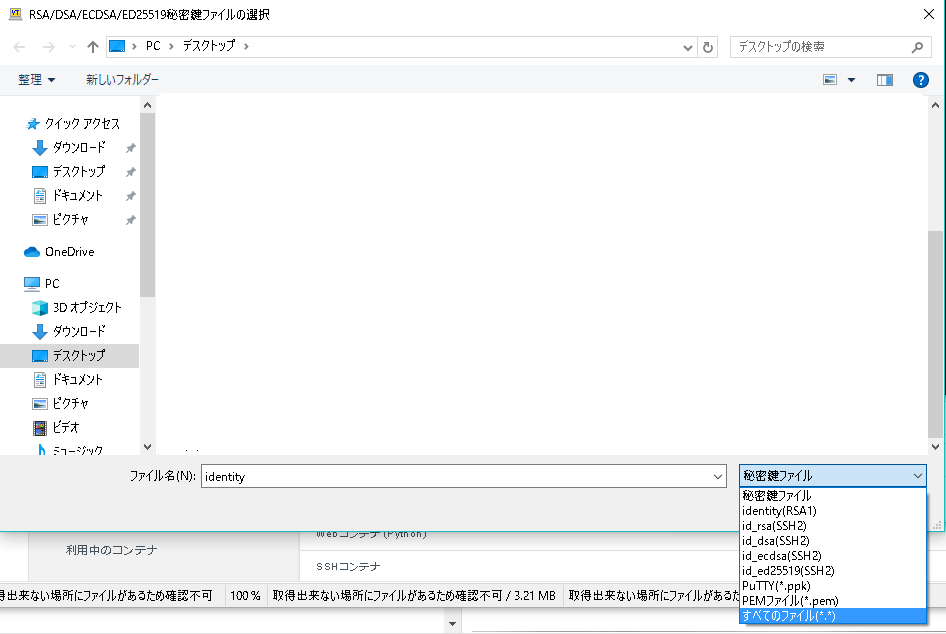Viewport: 946px width, 634px height.
Task: Go back to previous folder
Action: tap(19, 47)
